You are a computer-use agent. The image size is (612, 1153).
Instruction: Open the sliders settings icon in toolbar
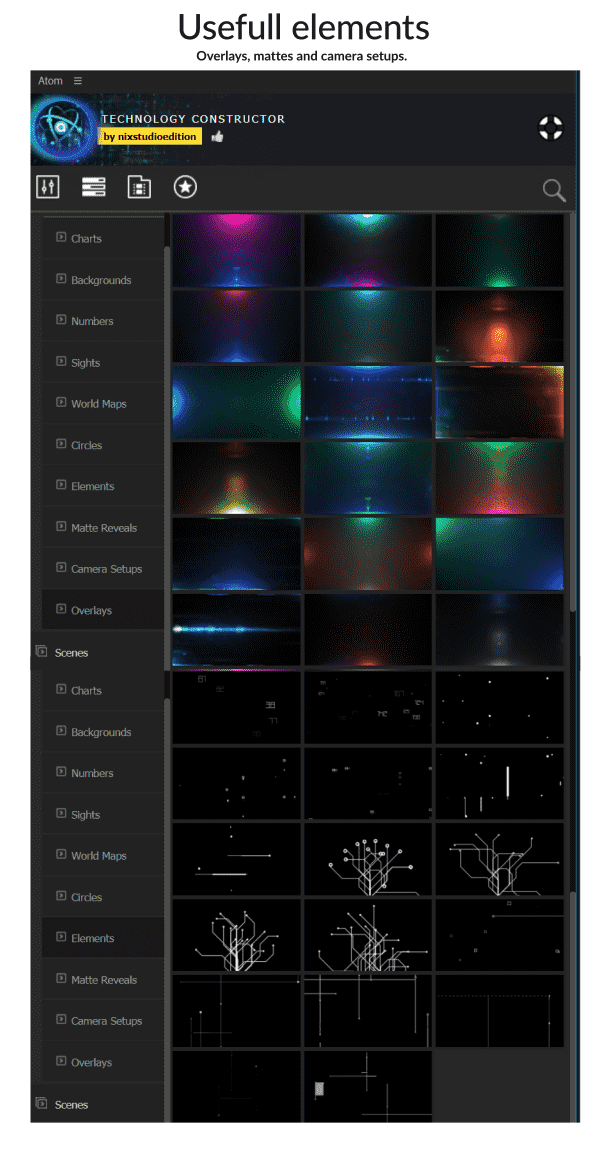[x=48, y=187]
